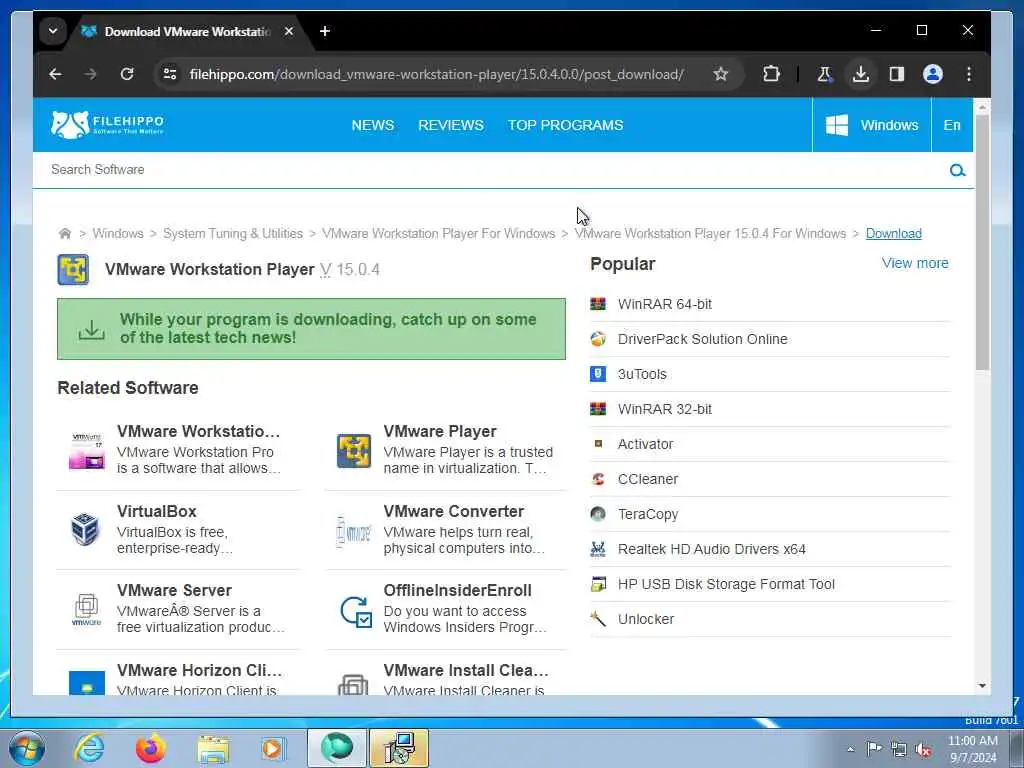Open the REVIEWS menu item
The height and width of the screenshot is (768, 1024).
(451, 125)
